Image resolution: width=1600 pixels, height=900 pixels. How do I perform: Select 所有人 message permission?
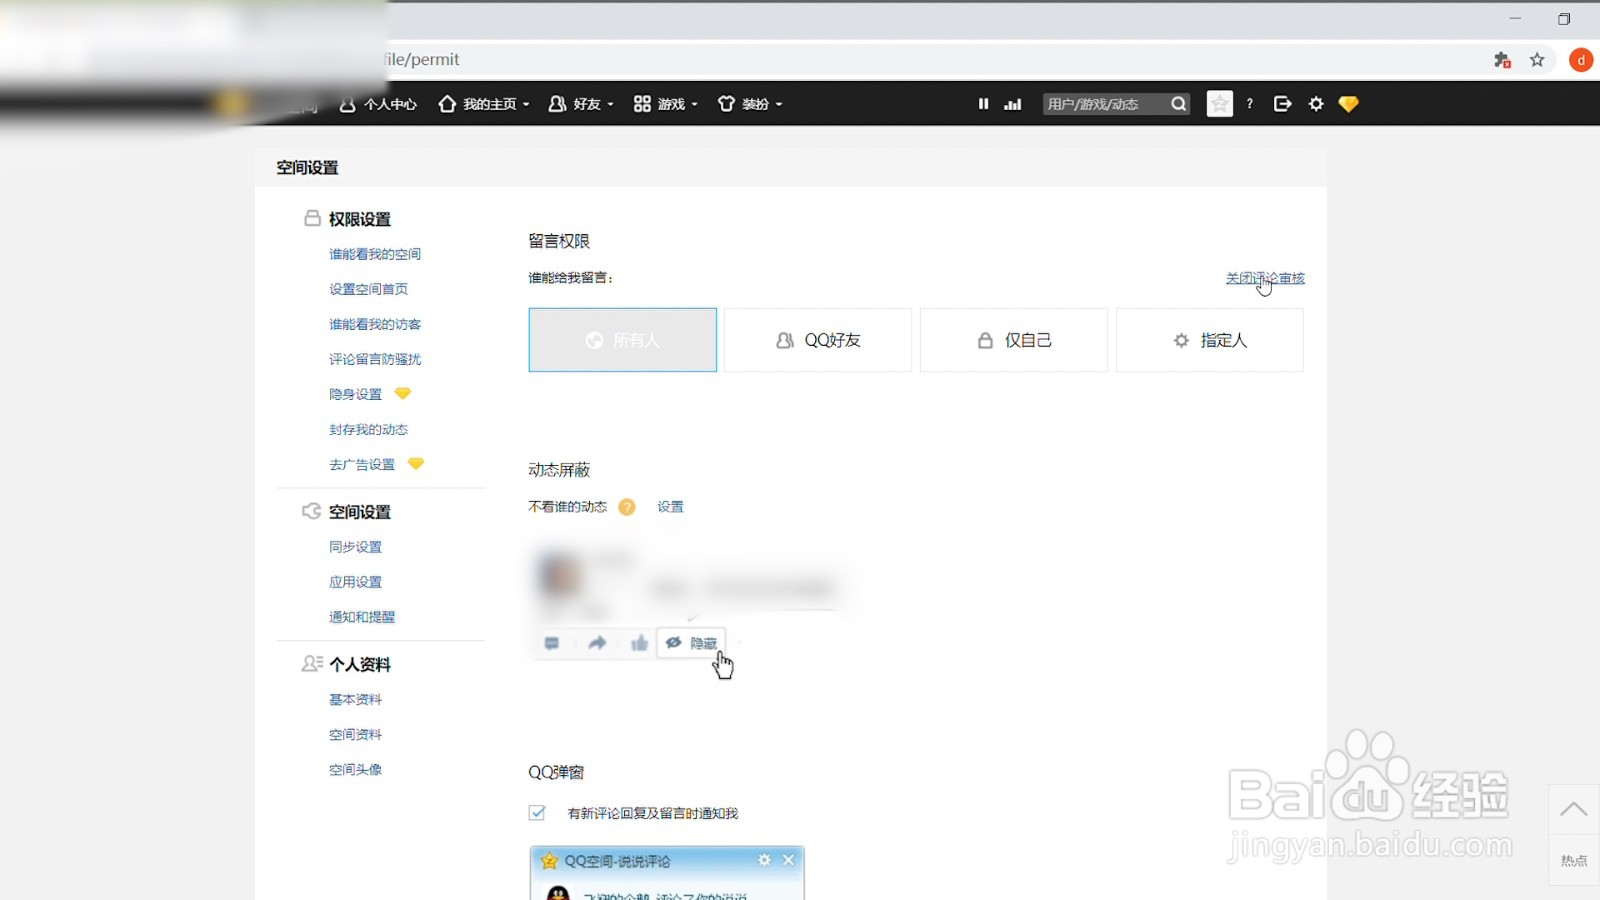[622, 340]
